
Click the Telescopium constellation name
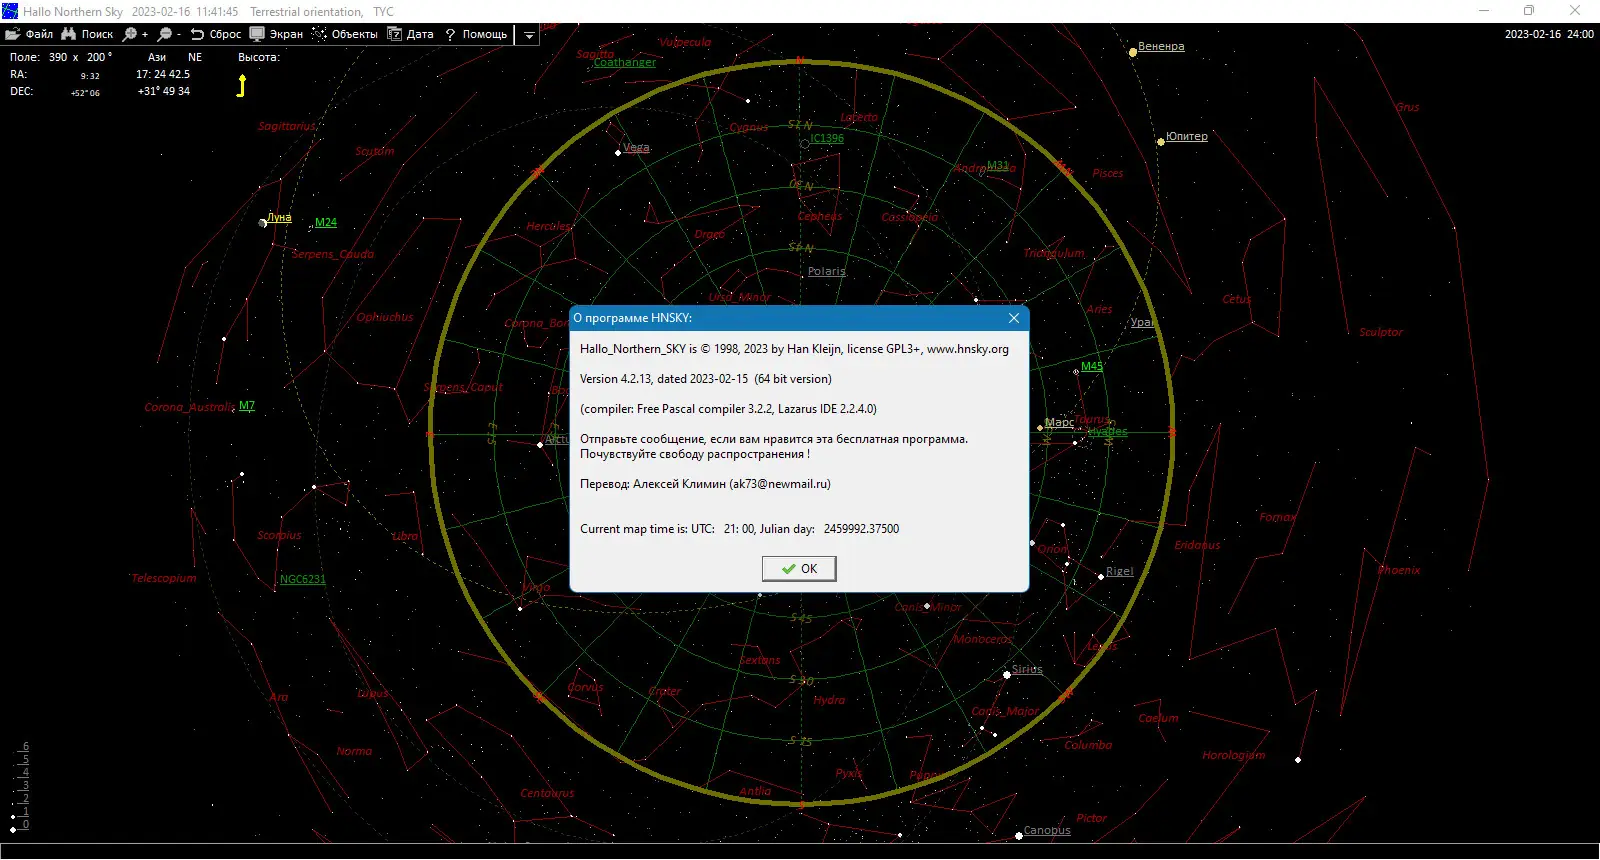coord(165,578)
